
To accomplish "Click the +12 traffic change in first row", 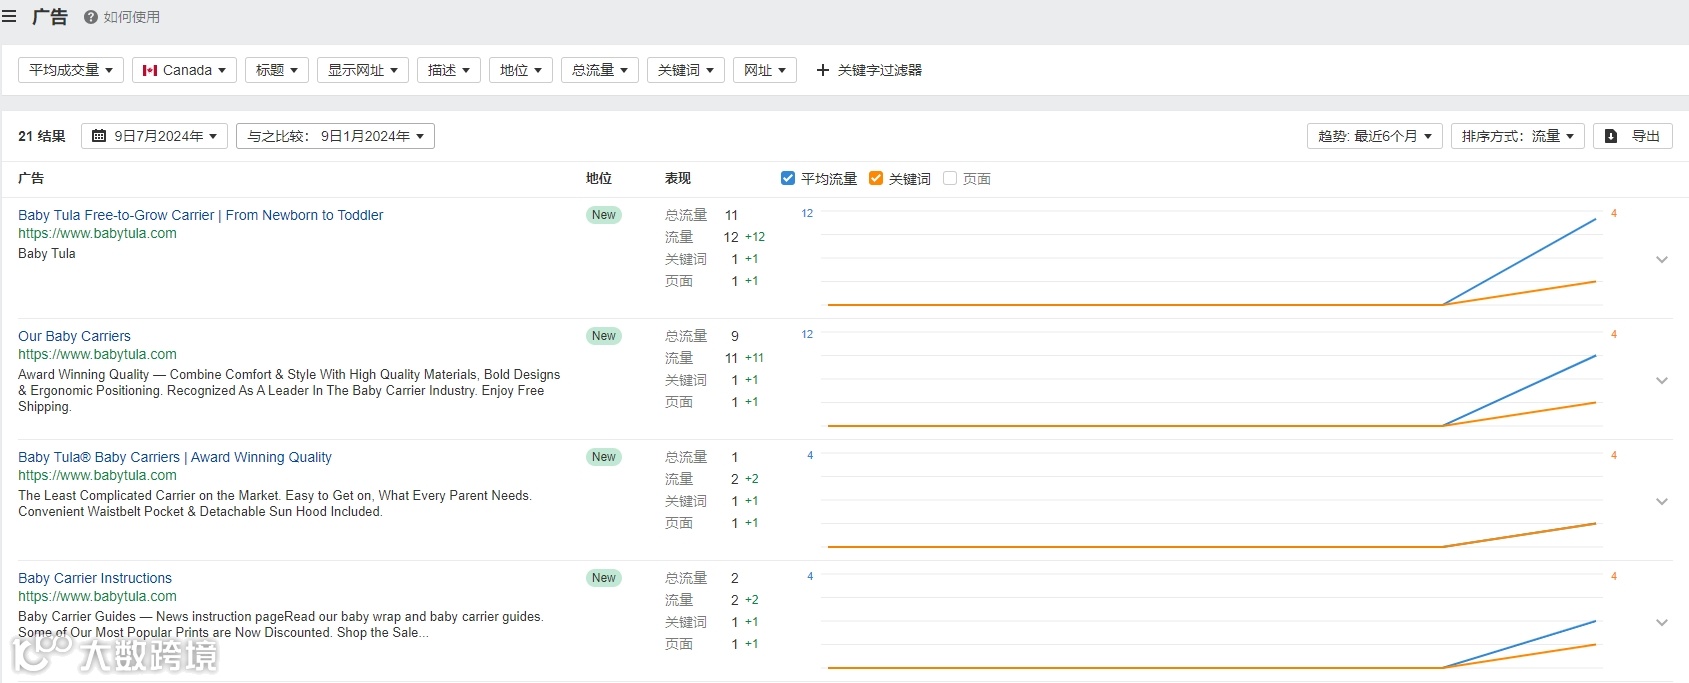I will (755, 237).
